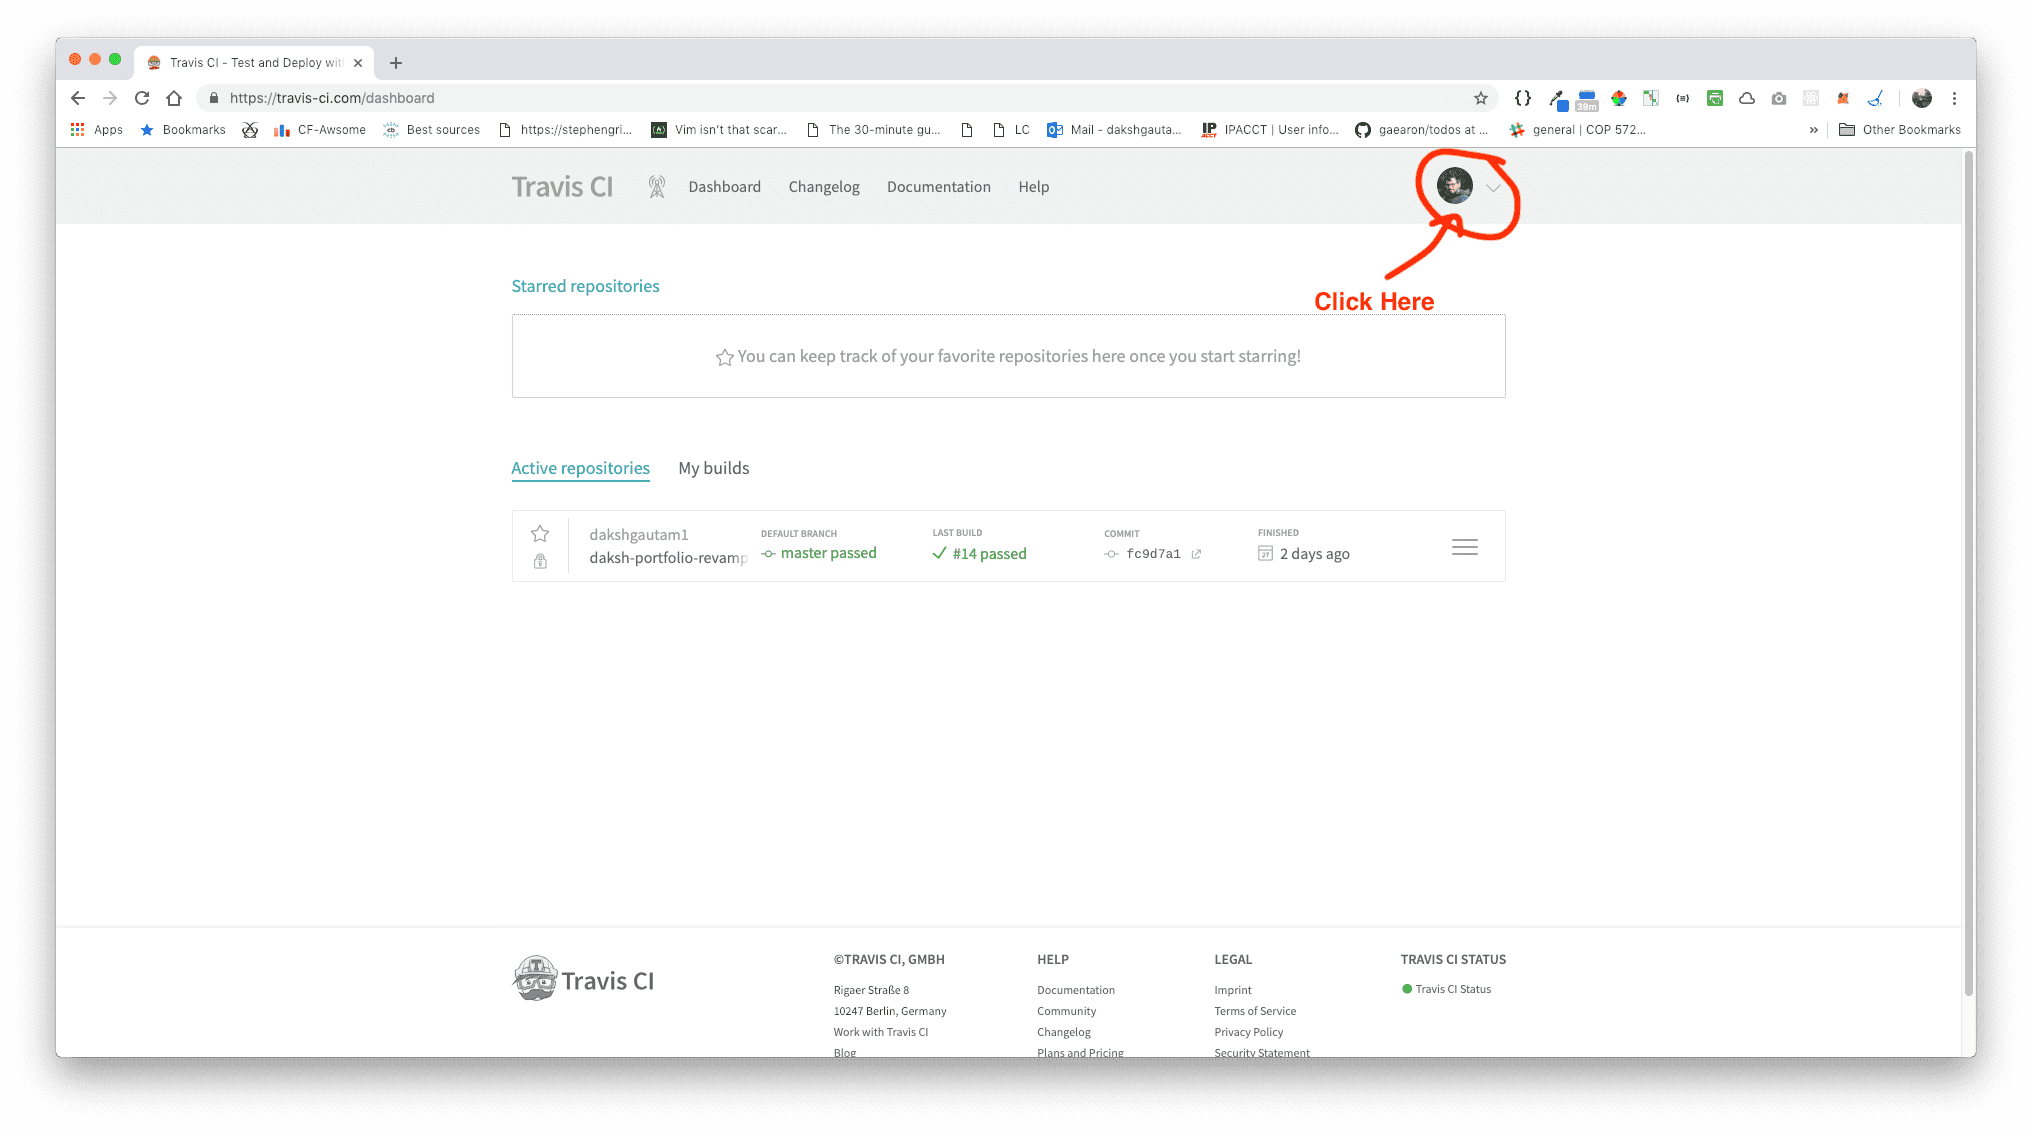Open the general | COP 572... Slack bookmark

pos(1577,130)
